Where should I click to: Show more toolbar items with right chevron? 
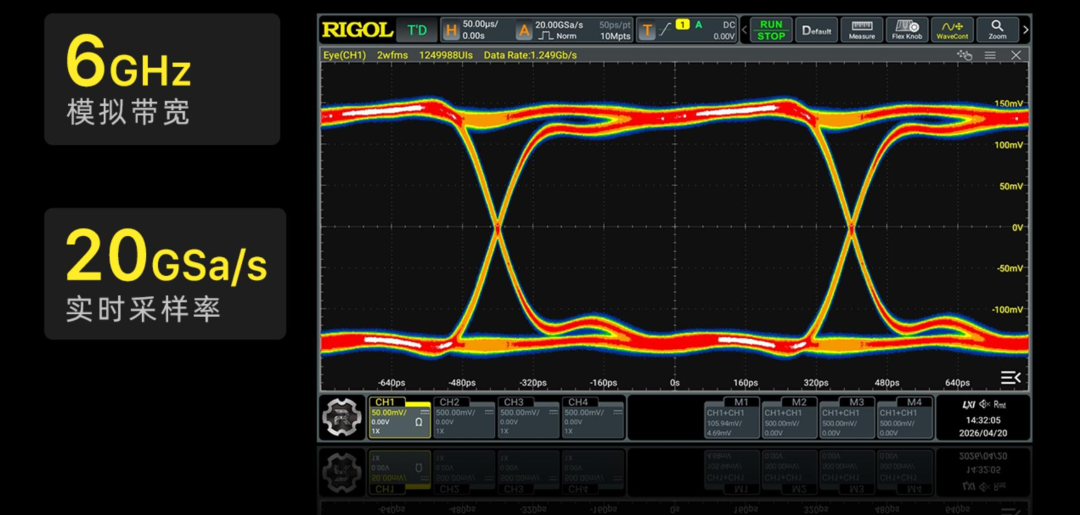pyautogui.click(x=1026, y=30)
